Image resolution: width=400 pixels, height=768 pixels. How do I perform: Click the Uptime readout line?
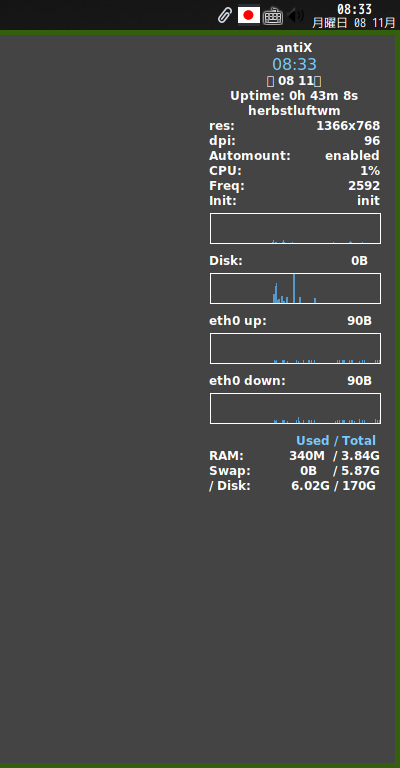pyautogui.click(x=294, y=96)
